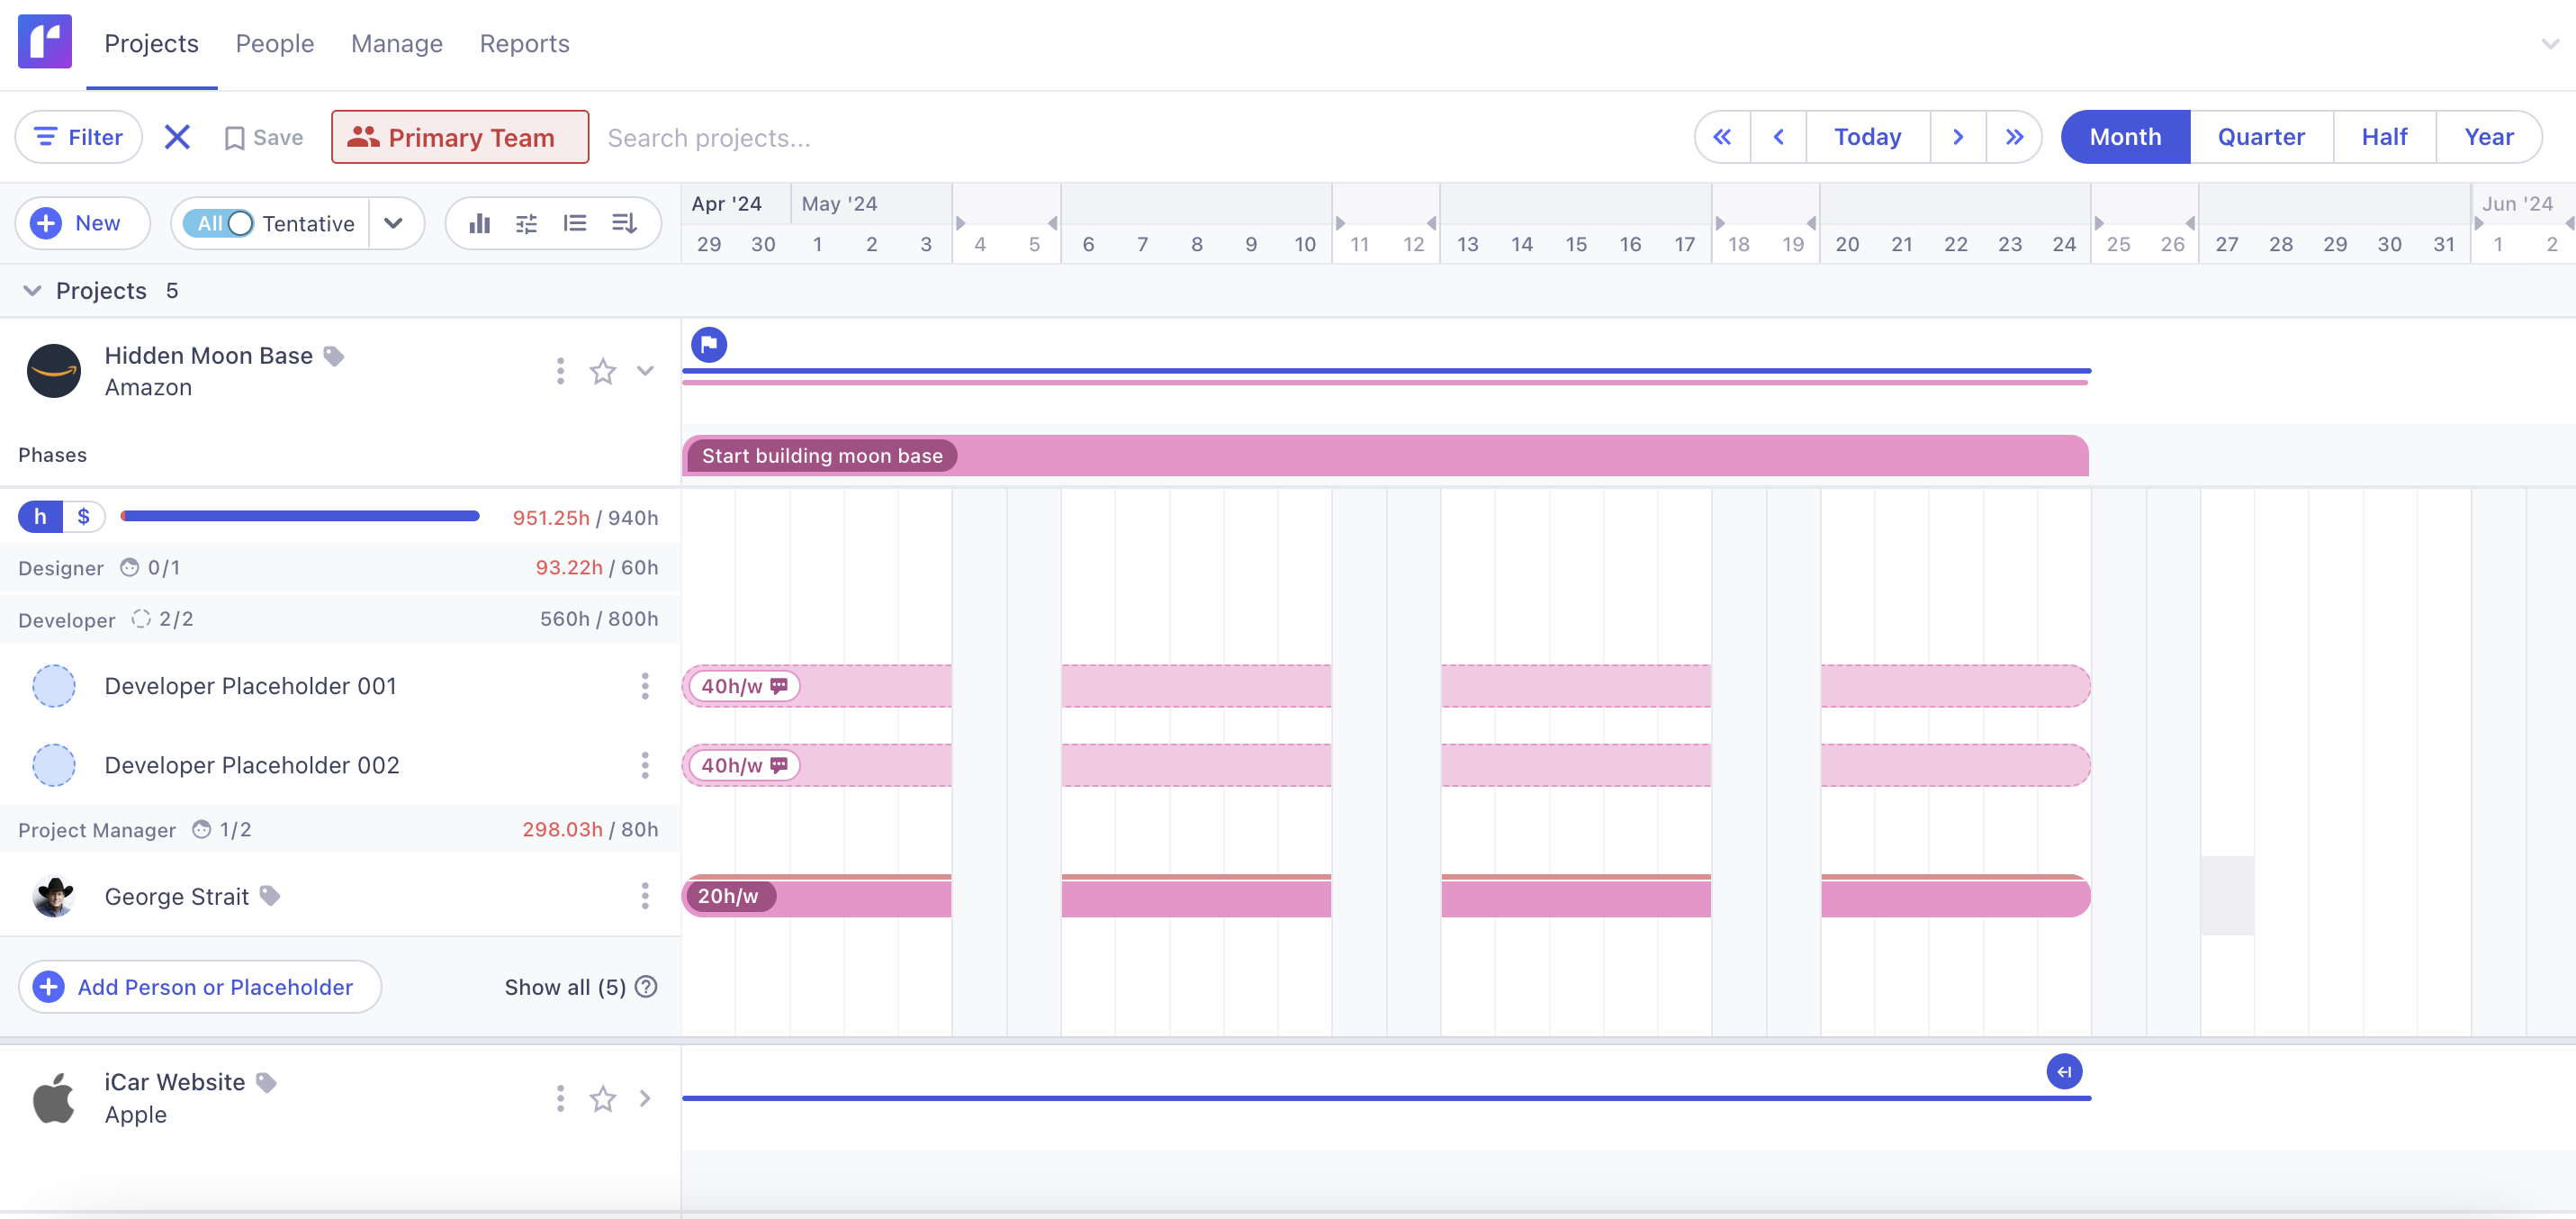Open dropdown next to Tentative
This screenshot has width=2576, height=1219.
[x=394, y=223]
